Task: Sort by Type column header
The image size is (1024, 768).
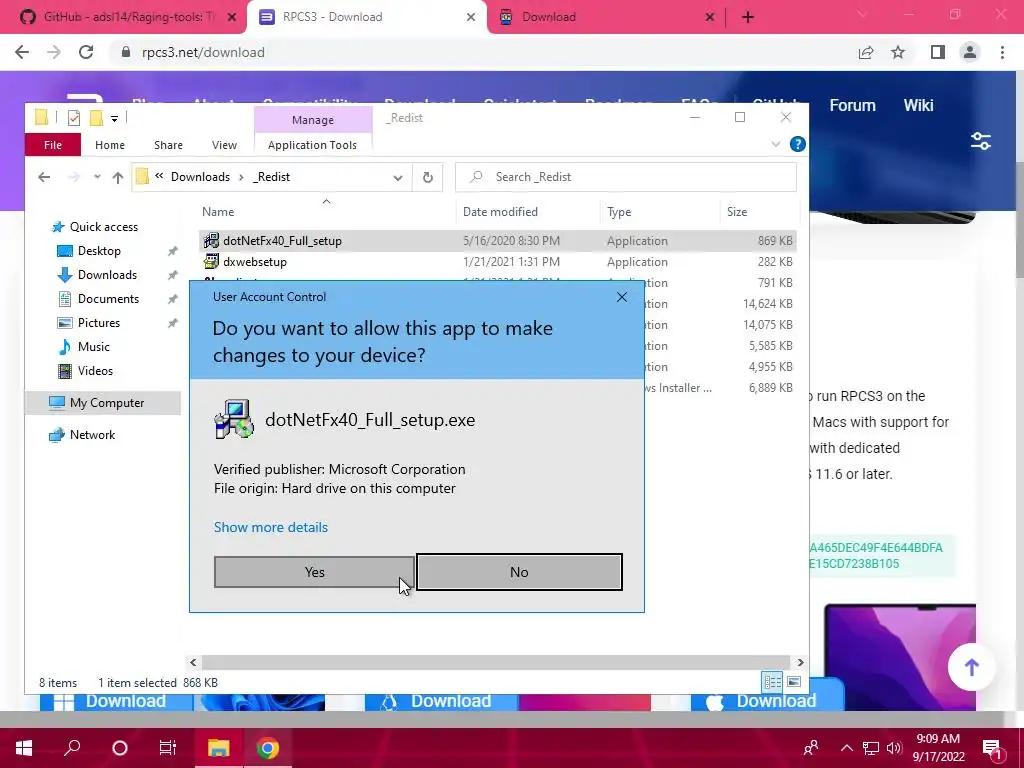Action: pyautogui.click(x=619, y=212)
